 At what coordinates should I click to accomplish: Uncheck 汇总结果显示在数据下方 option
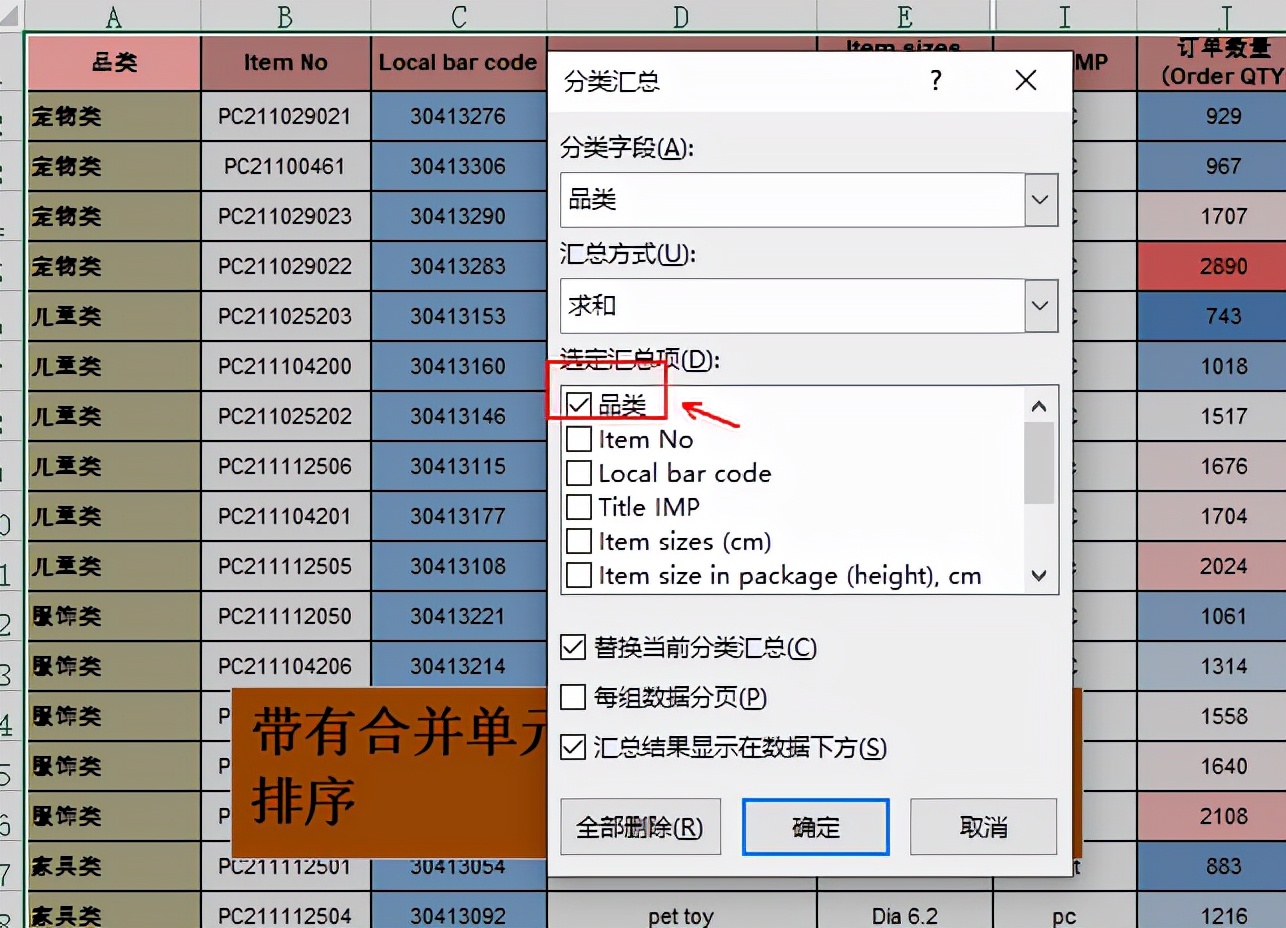[573, 748]
